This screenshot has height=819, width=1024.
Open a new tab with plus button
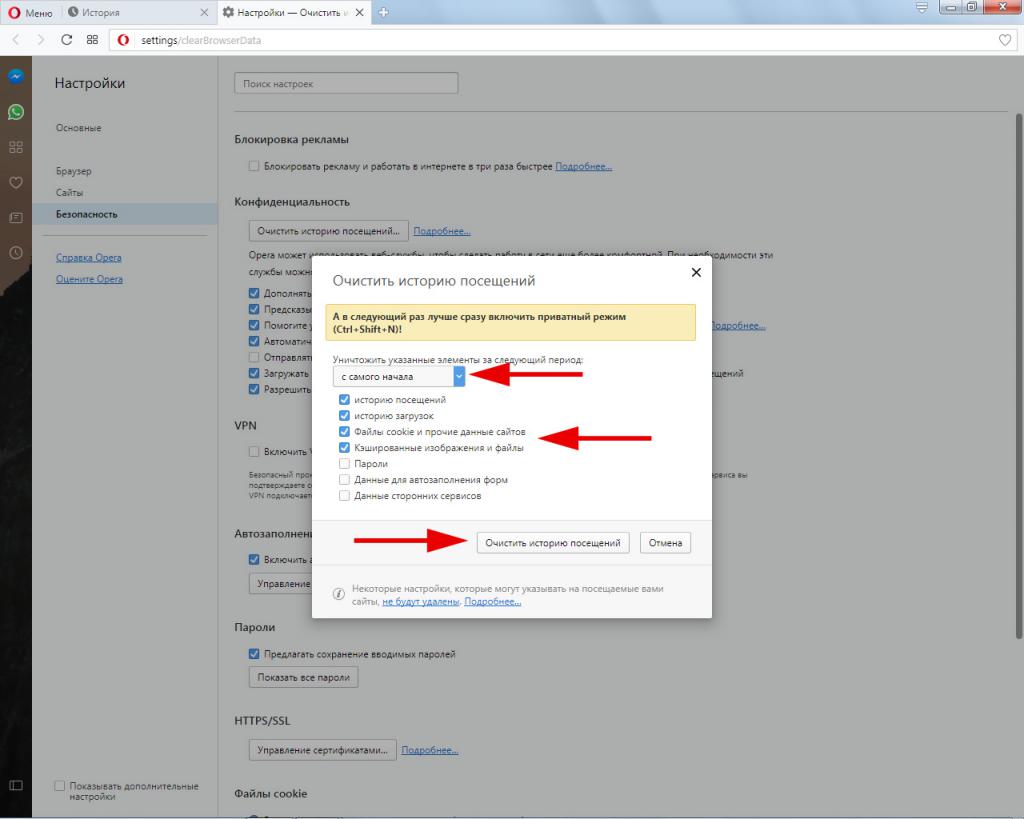[383, 12]
